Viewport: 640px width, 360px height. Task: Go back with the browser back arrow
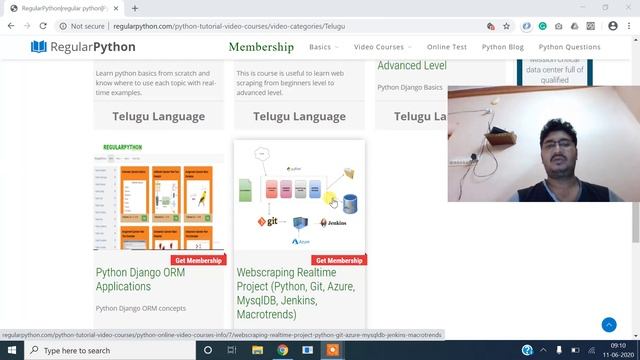pyautogui.click(x=11, y=26)
